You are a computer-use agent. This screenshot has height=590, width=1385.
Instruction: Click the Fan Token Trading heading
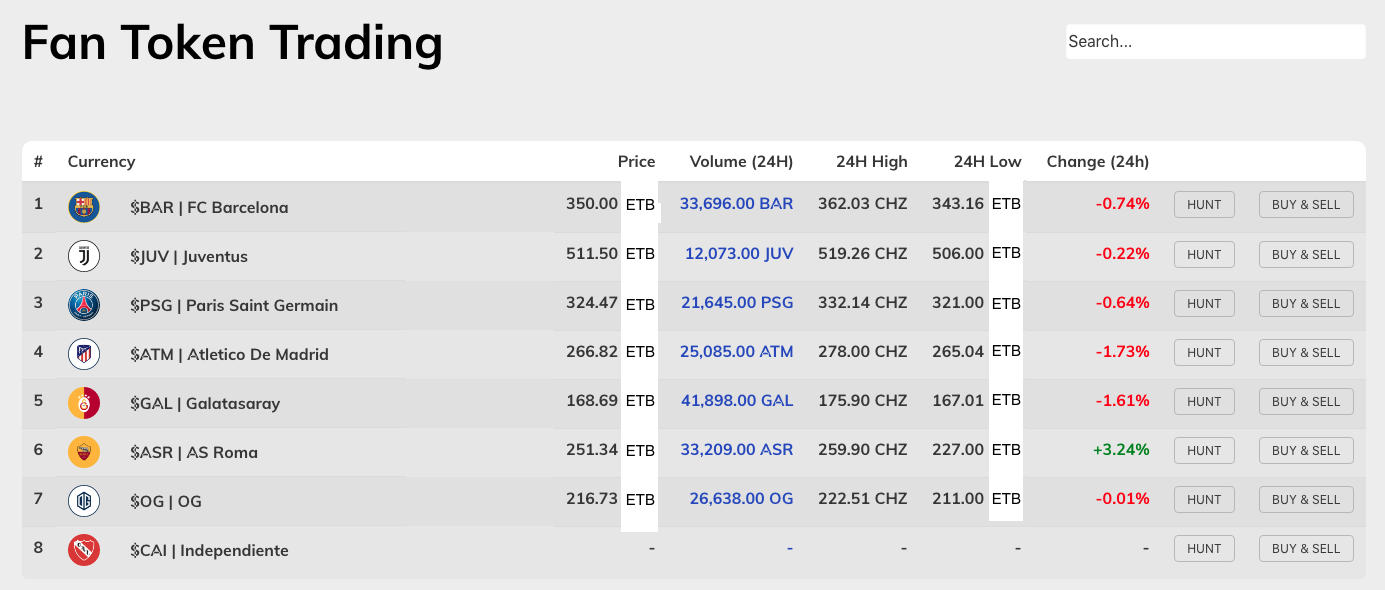(233, 43)
